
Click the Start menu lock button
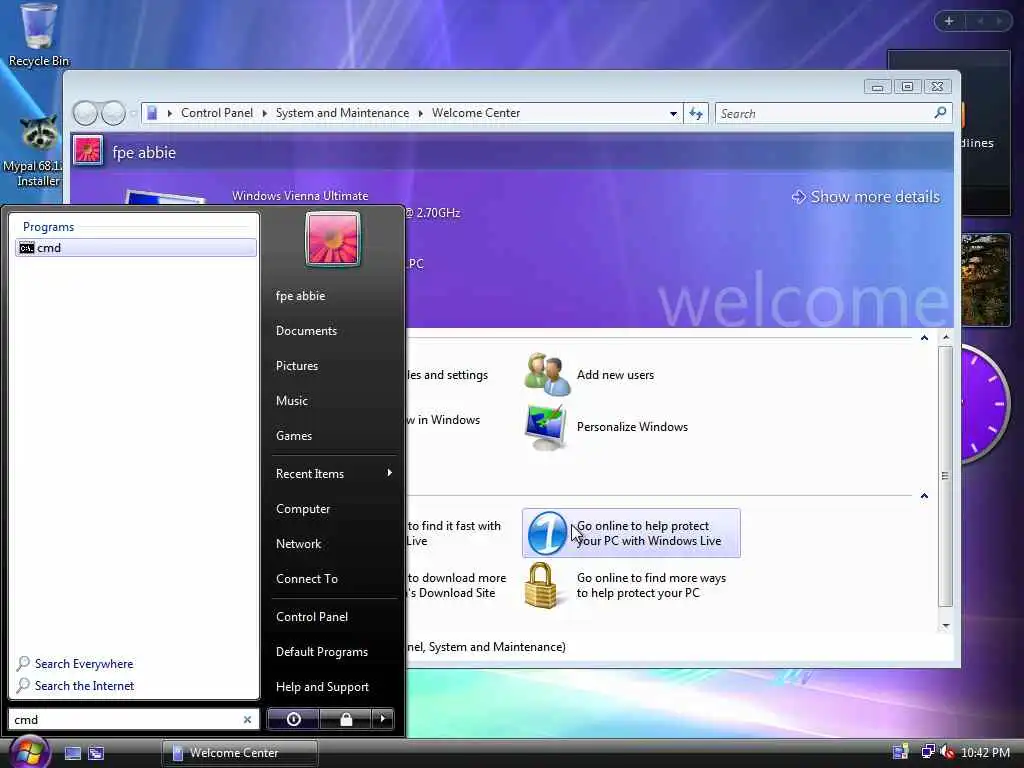coord(345,719)
